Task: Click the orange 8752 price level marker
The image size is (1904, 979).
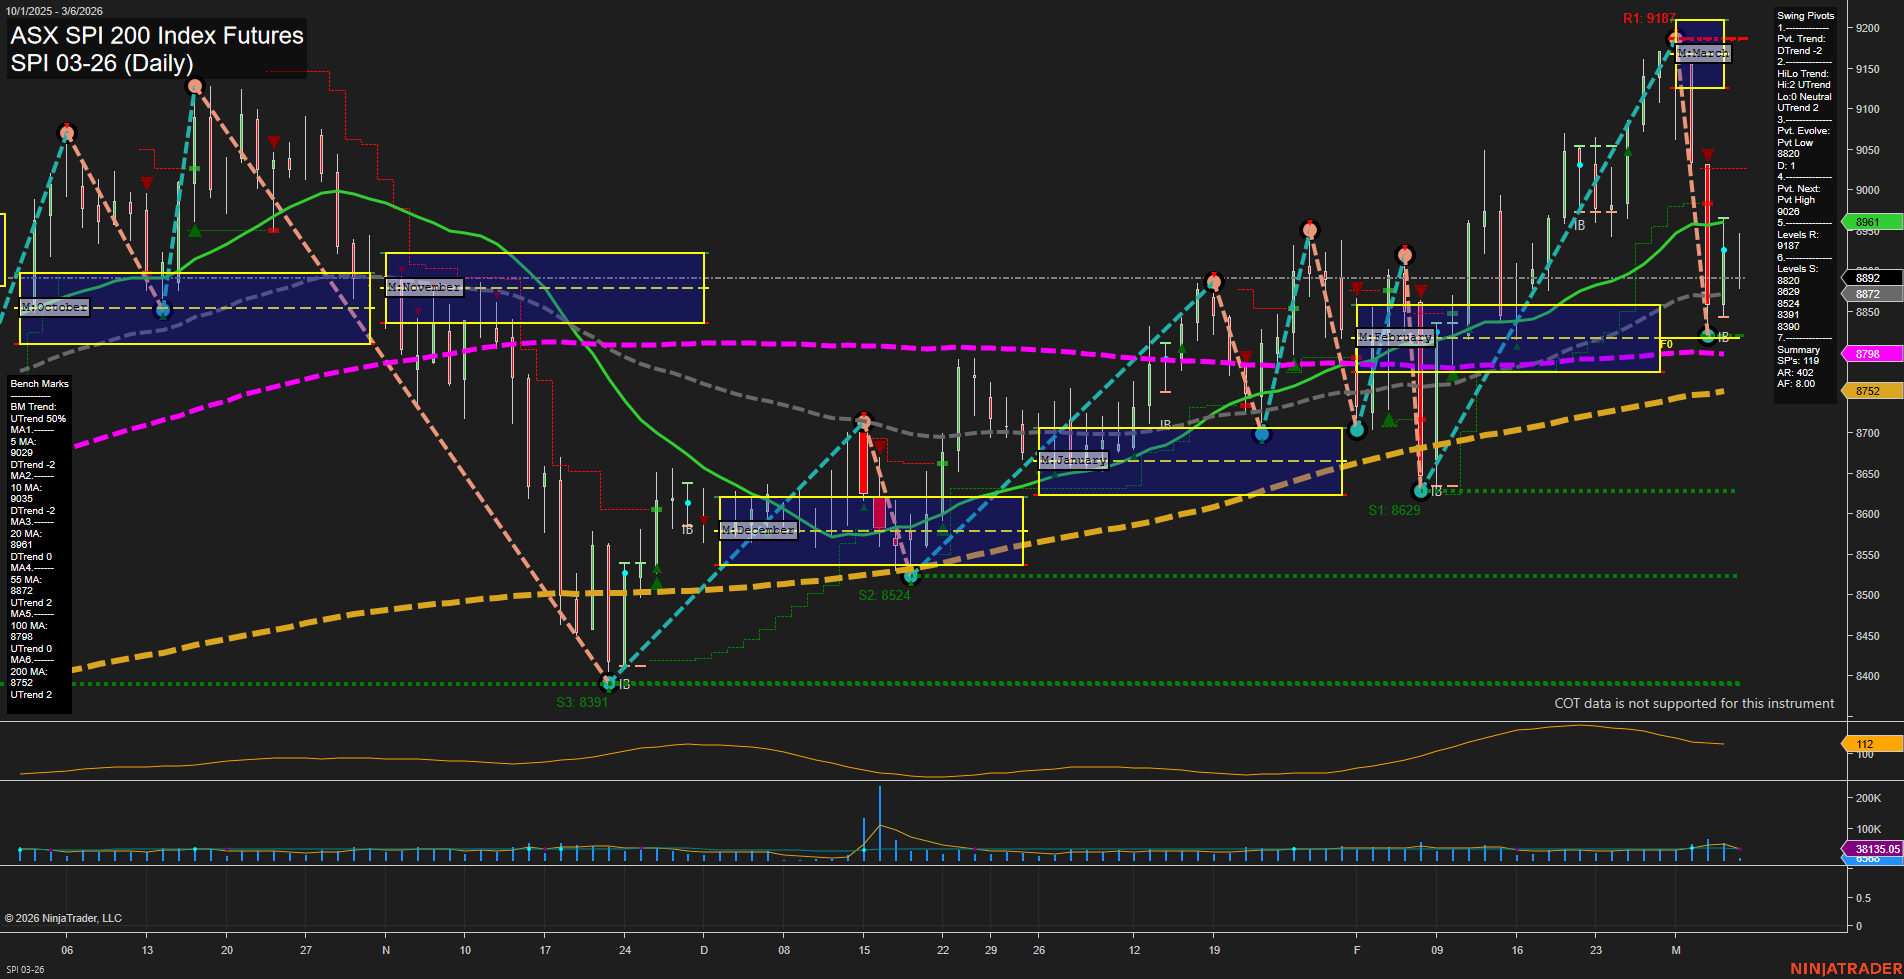Action: (x=1866, y=390)
